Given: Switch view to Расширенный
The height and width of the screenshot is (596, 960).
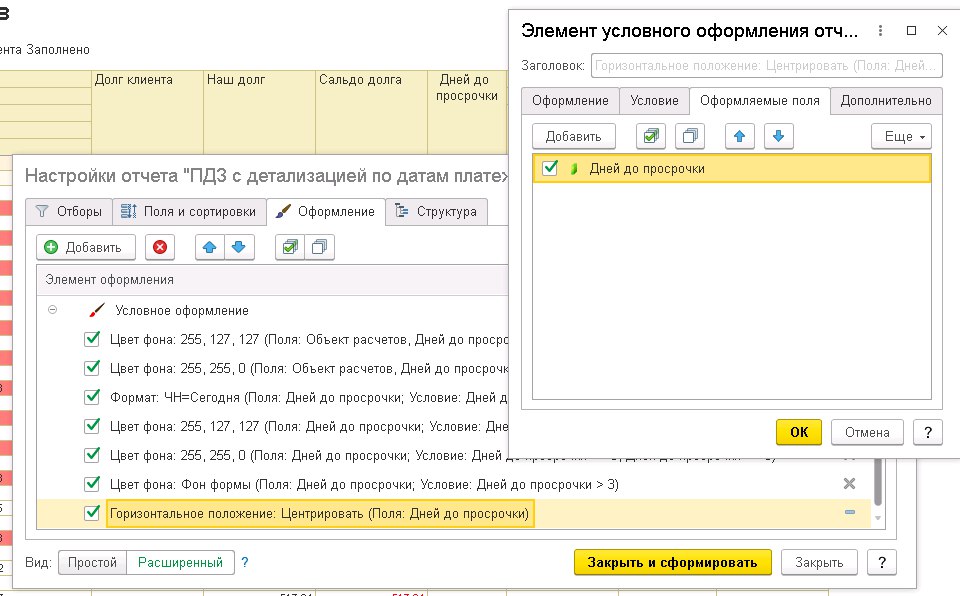Looking at the screenshot, I should 181,562.
